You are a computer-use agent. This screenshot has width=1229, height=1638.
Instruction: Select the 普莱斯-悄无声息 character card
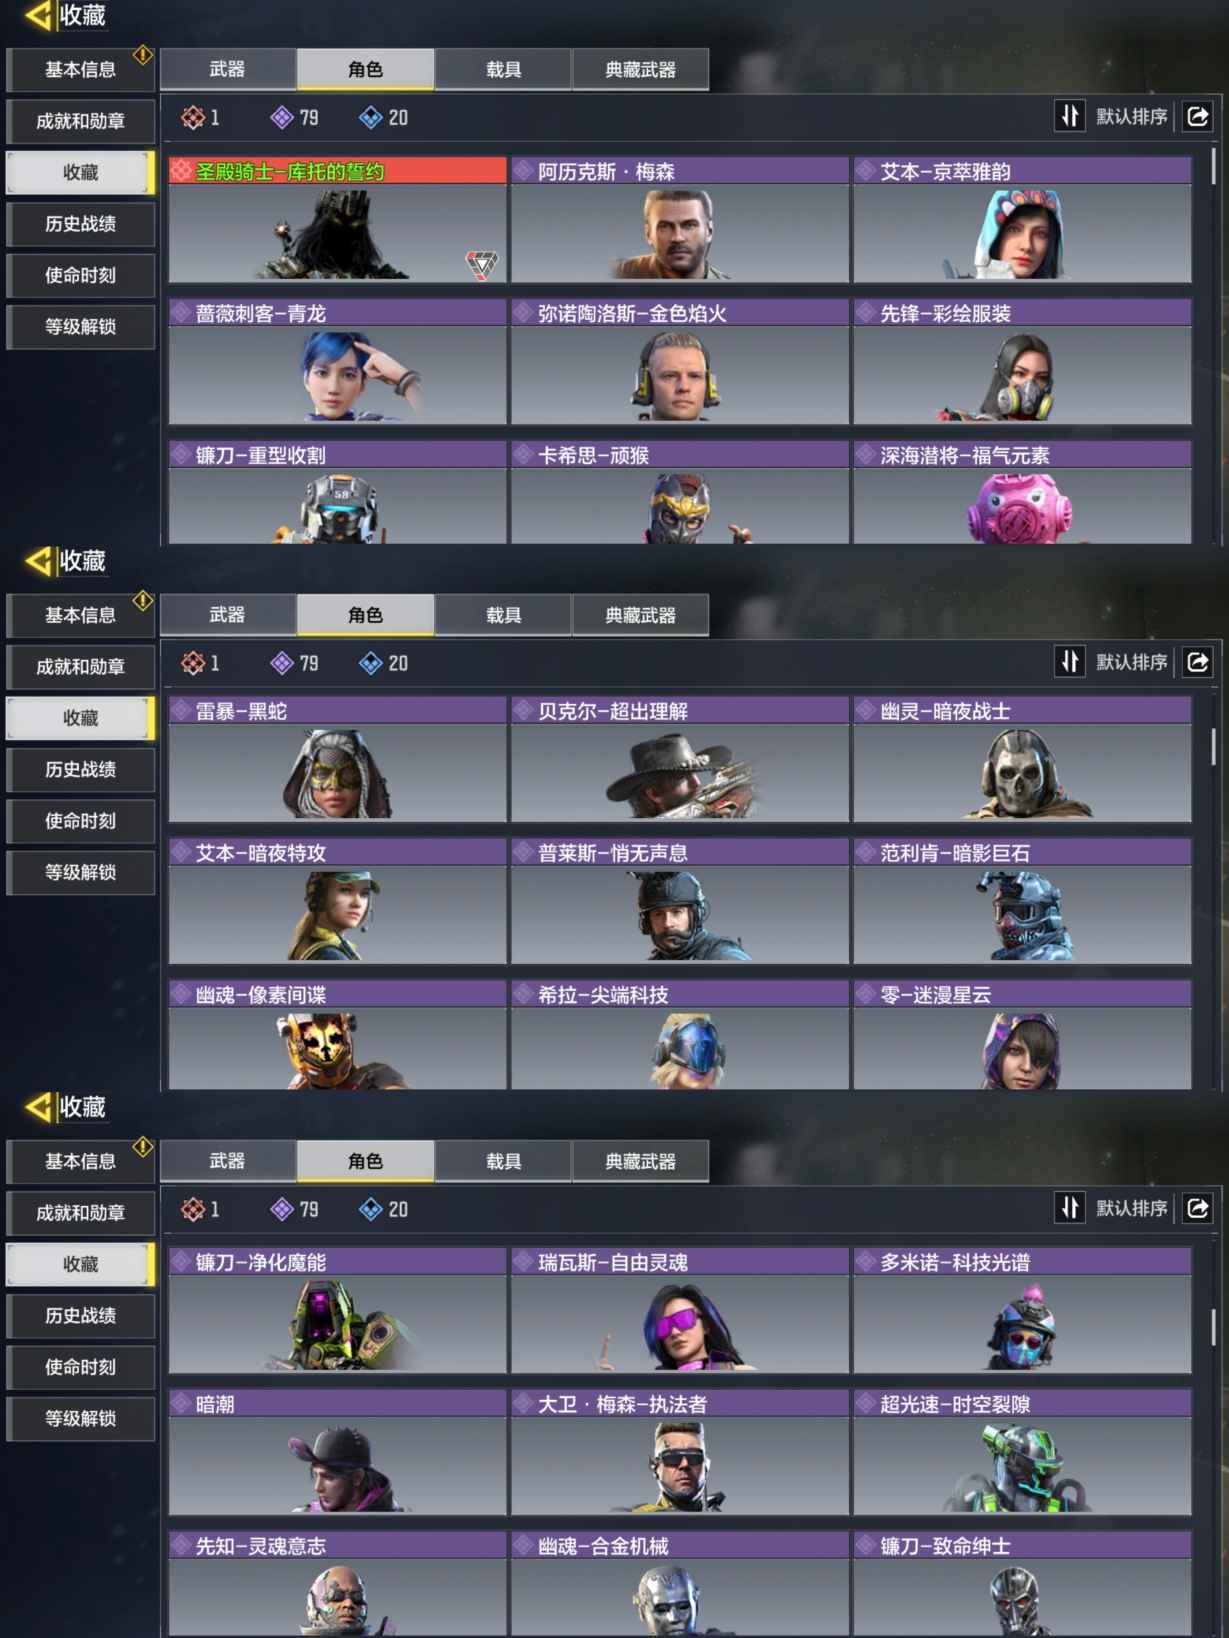[x=679, y=901]
